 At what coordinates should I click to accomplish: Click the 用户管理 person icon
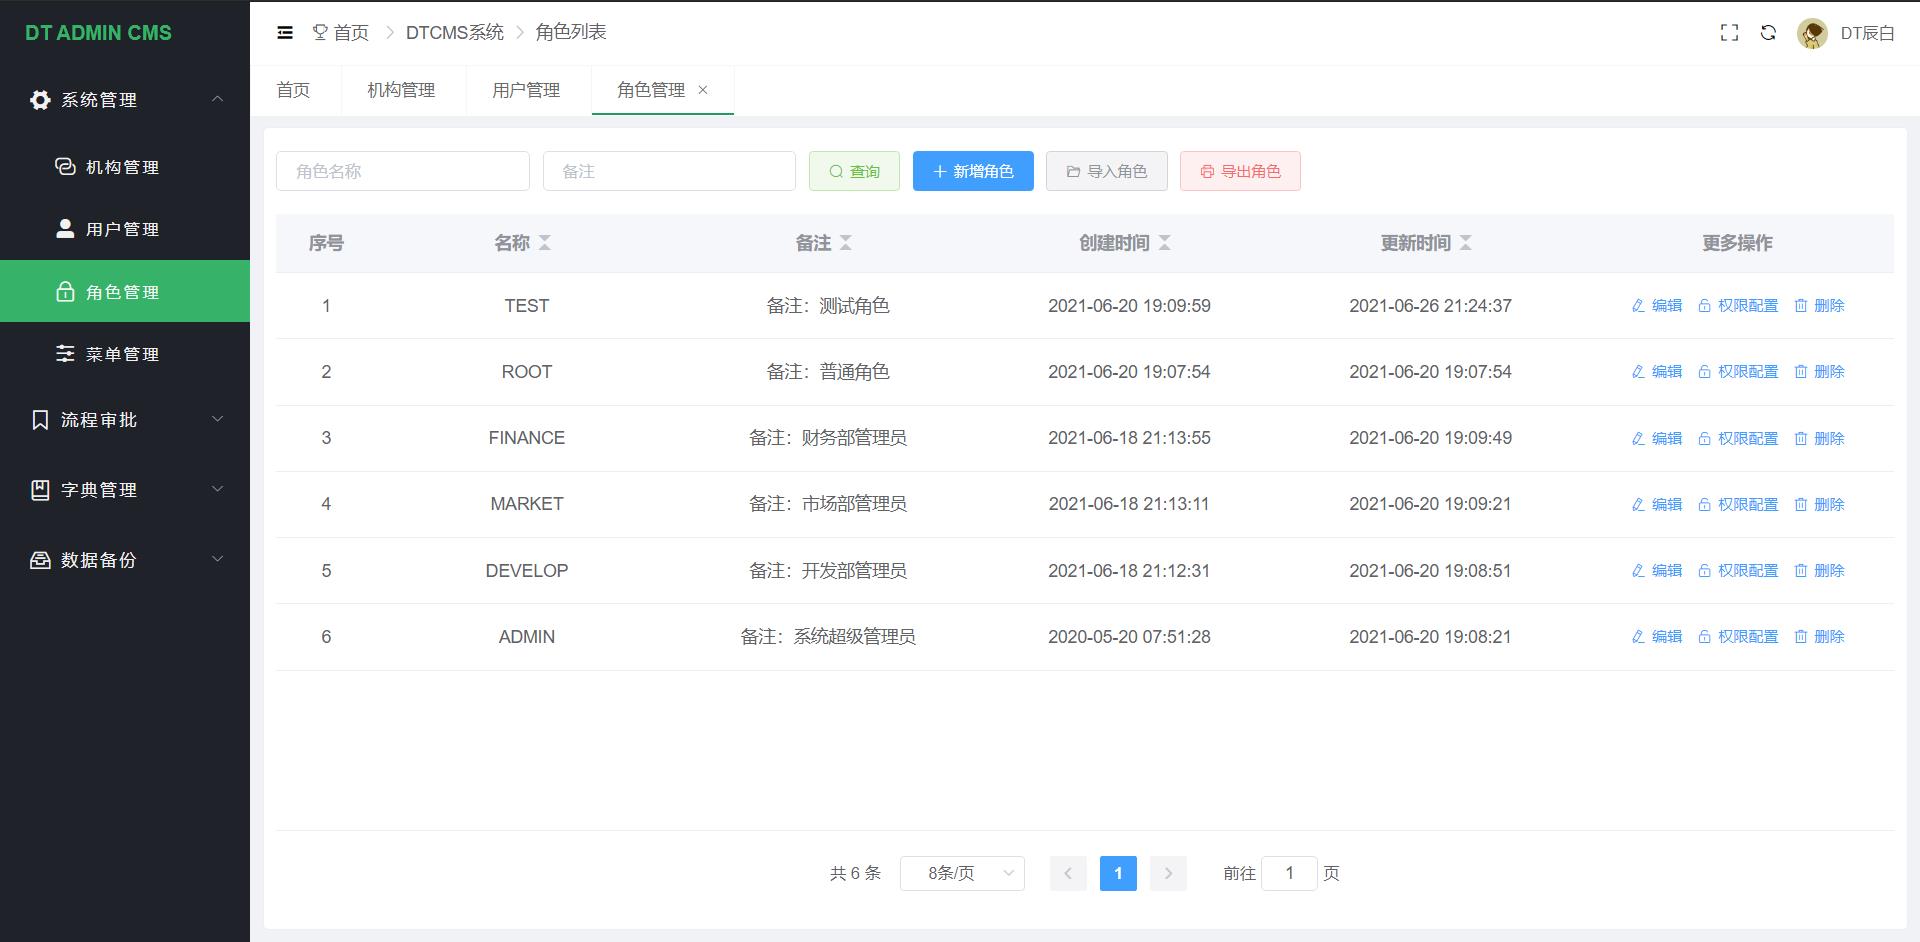(65, 228)
